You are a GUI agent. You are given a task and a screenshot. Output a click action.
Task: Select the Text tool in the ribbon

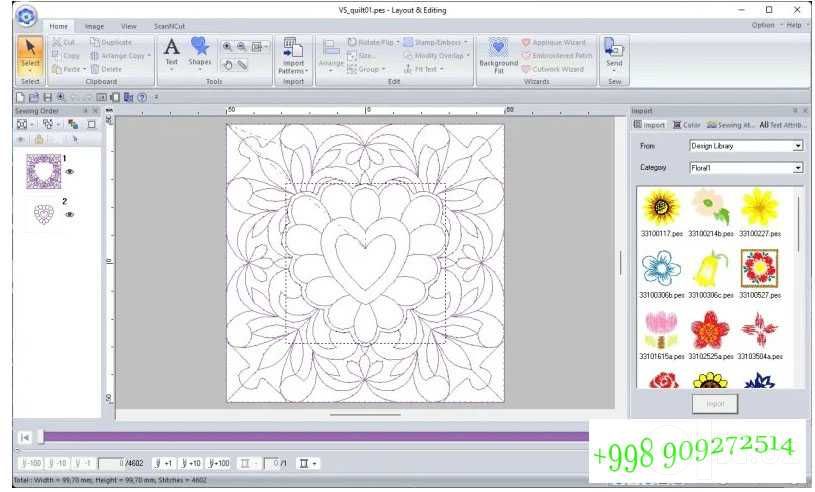[172, 52]
